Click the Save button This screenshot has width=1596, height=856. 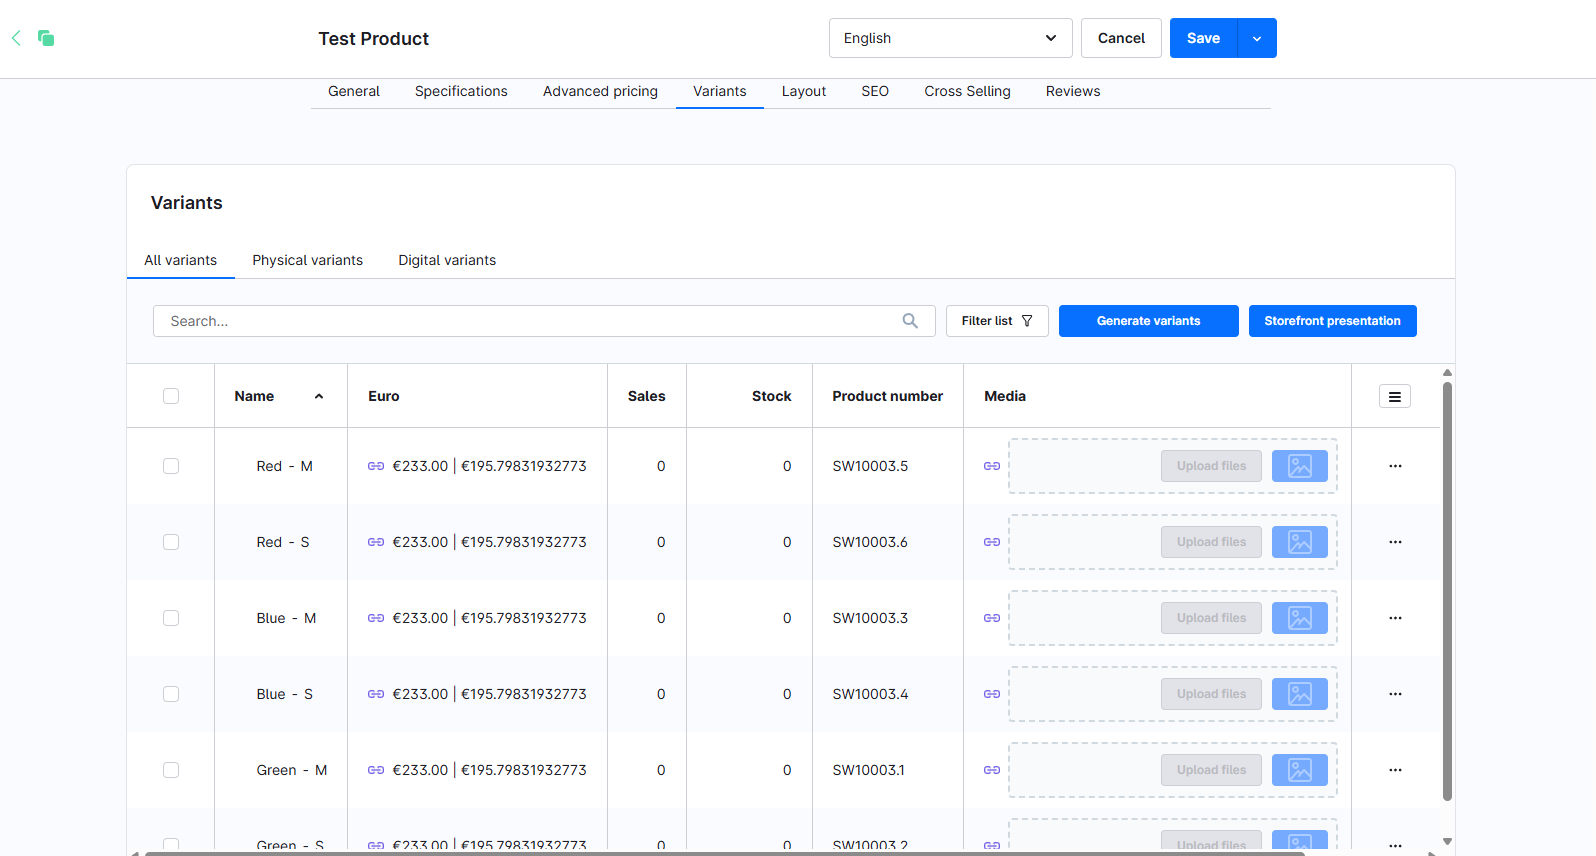pos(1203,38)
